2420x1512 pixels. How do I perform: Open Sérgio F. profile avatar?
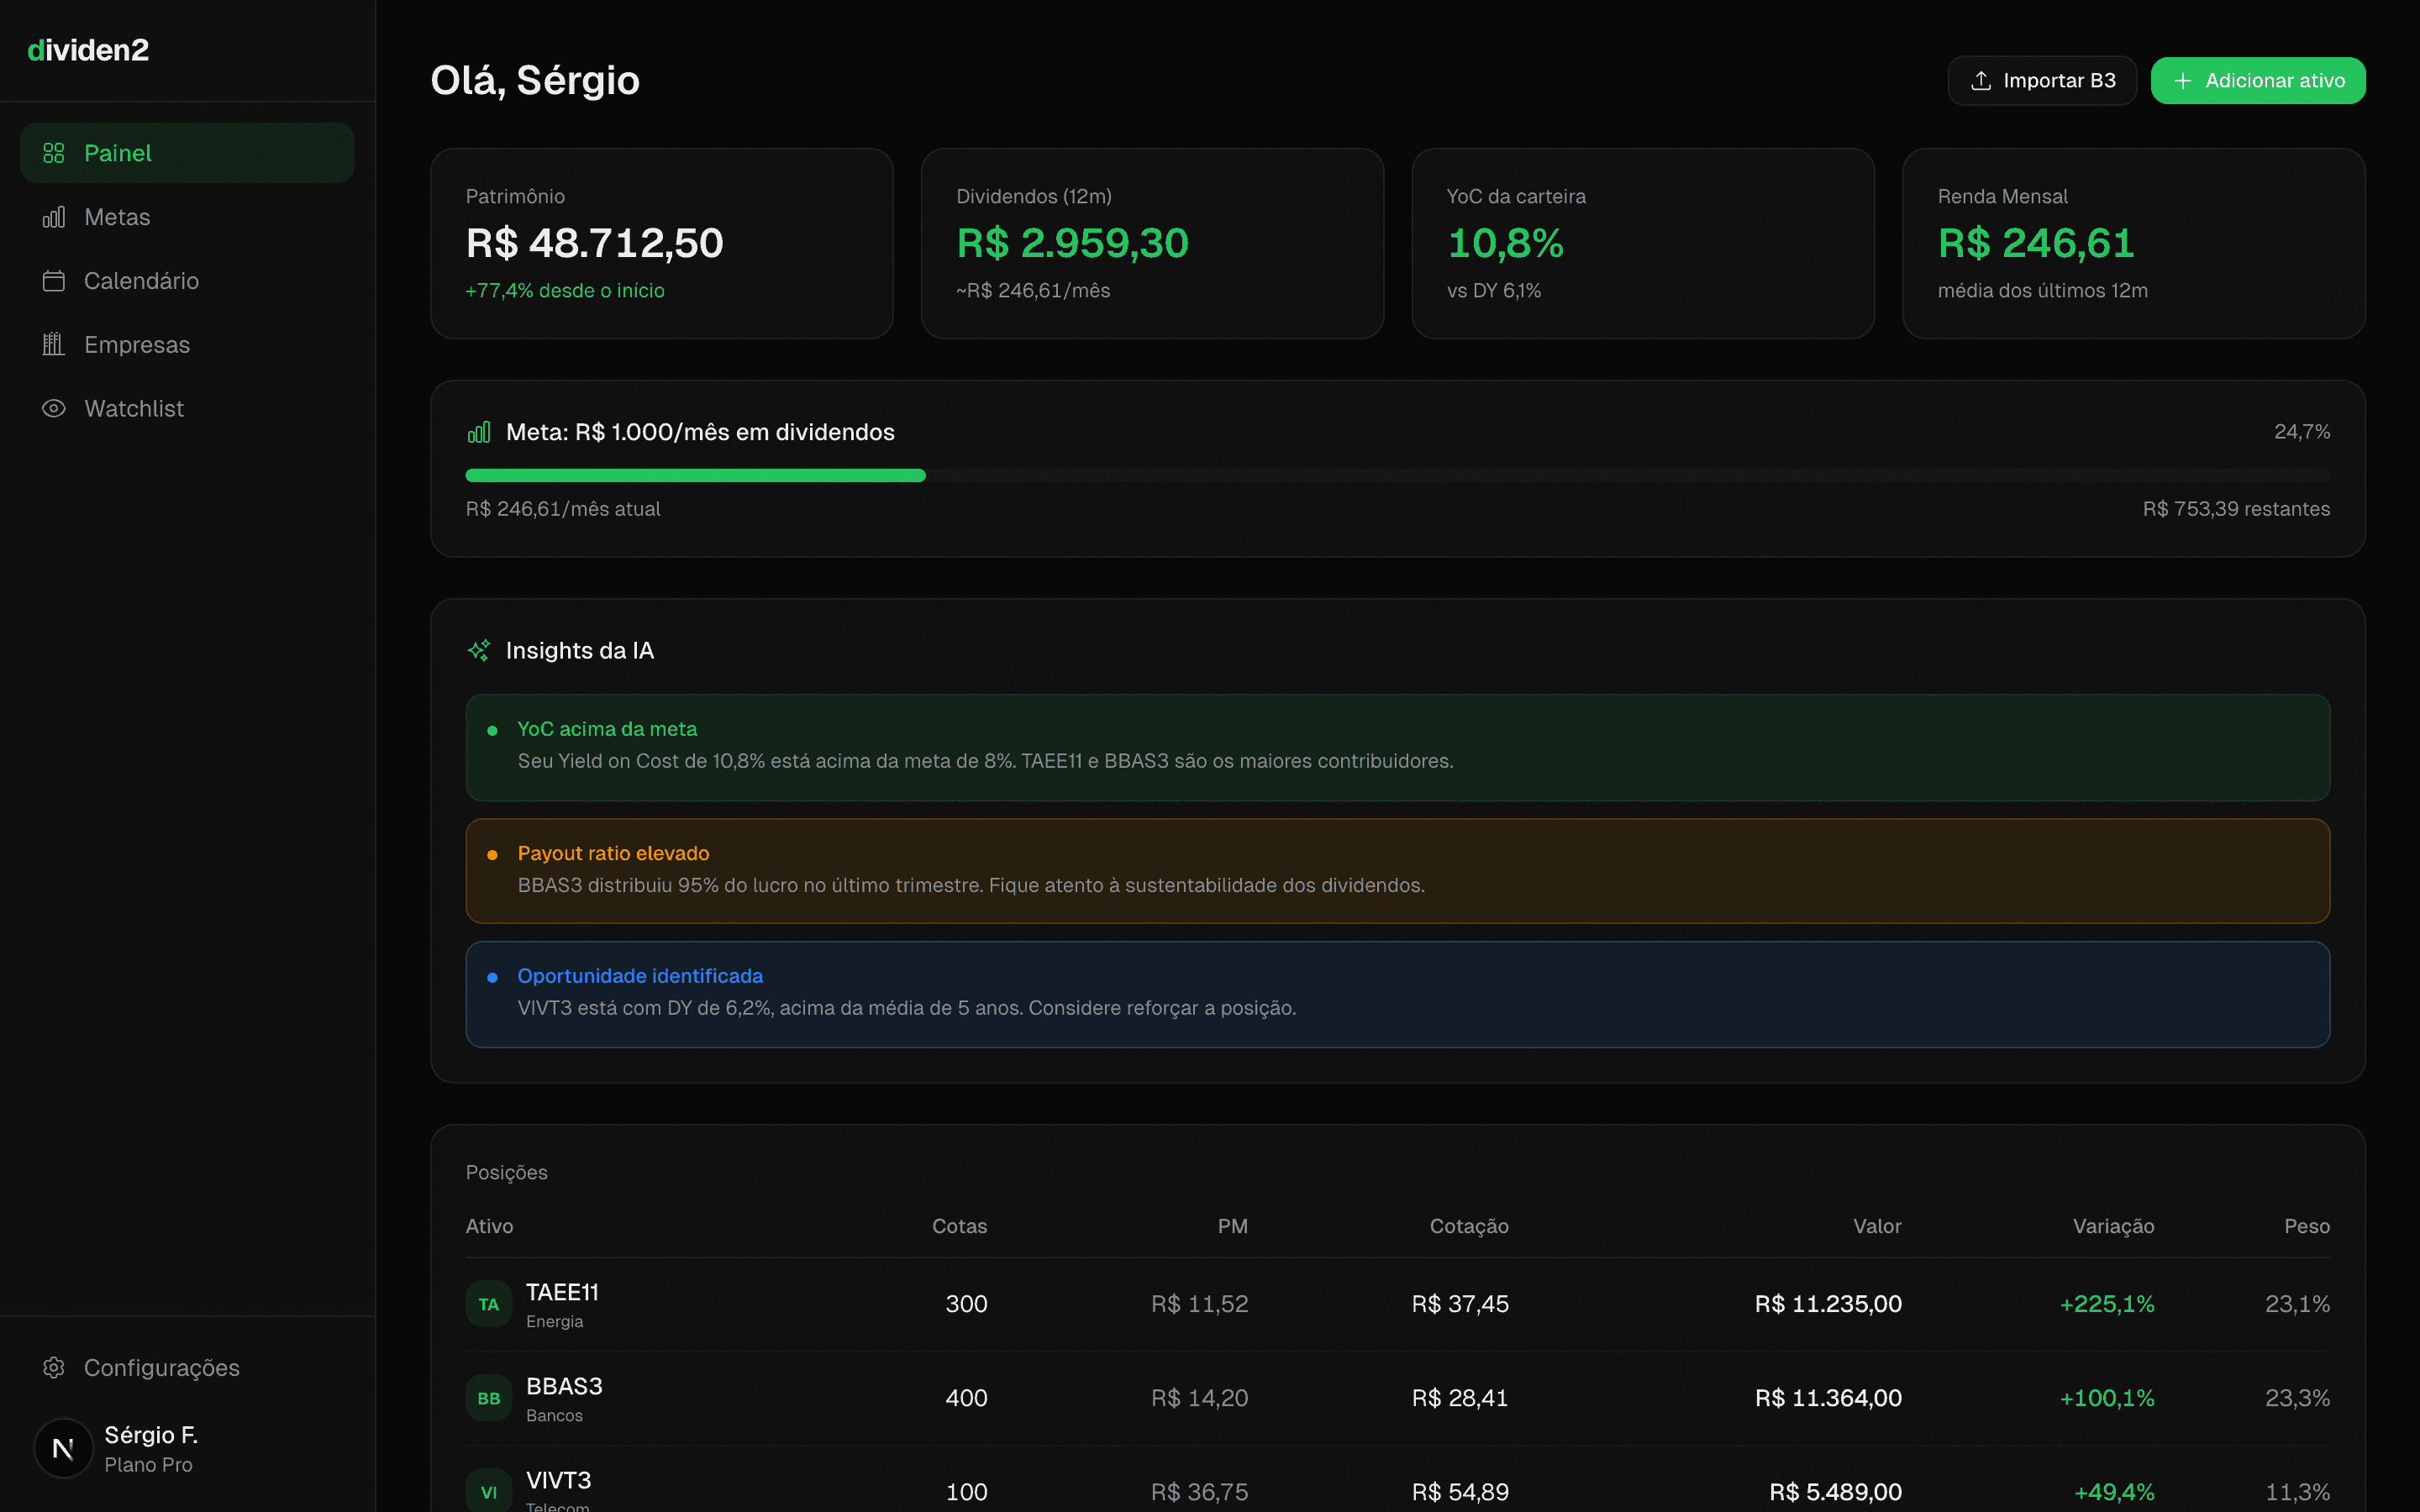63,1447
